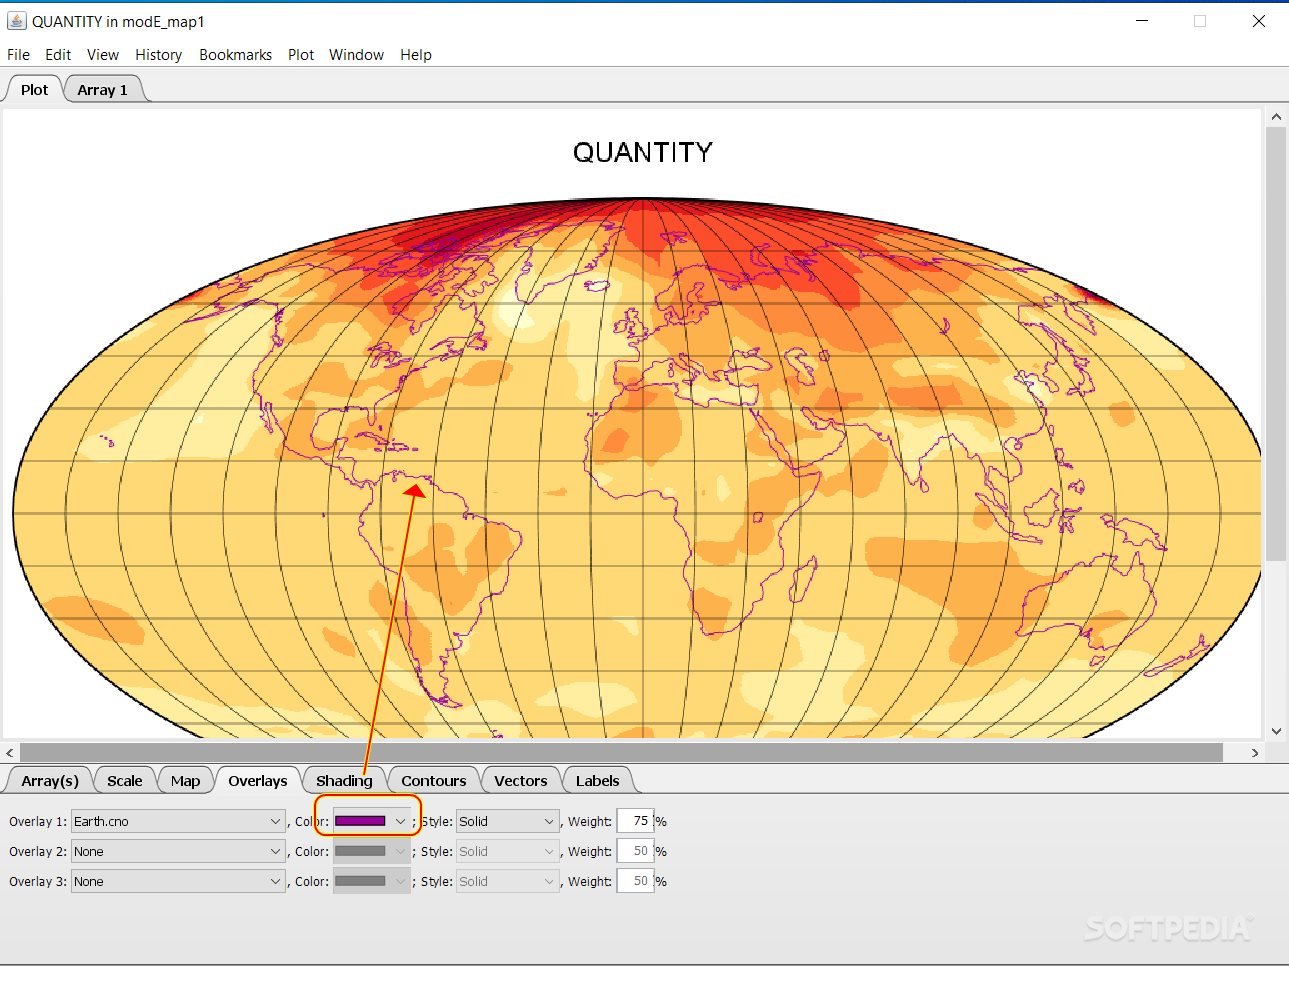Screen dimensions: 1289x985
Task: Expand Overlay 2 Style dropdown
Action: (507, 851)
